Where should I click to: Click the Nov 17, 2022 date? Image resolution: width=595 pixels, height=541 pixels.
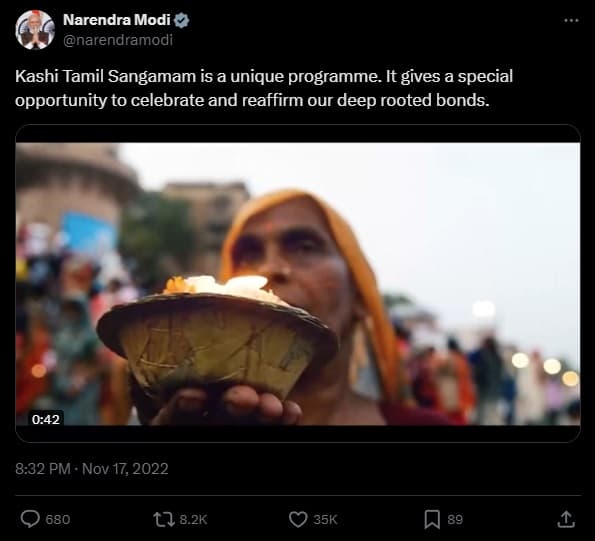pyautogui.click(x=125, y=469)
